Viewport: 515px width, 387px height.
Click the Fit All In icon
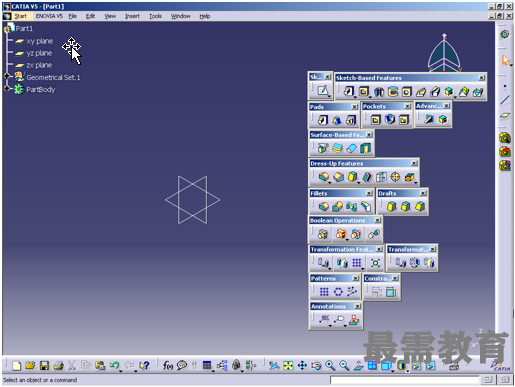(x=288, y=366)
